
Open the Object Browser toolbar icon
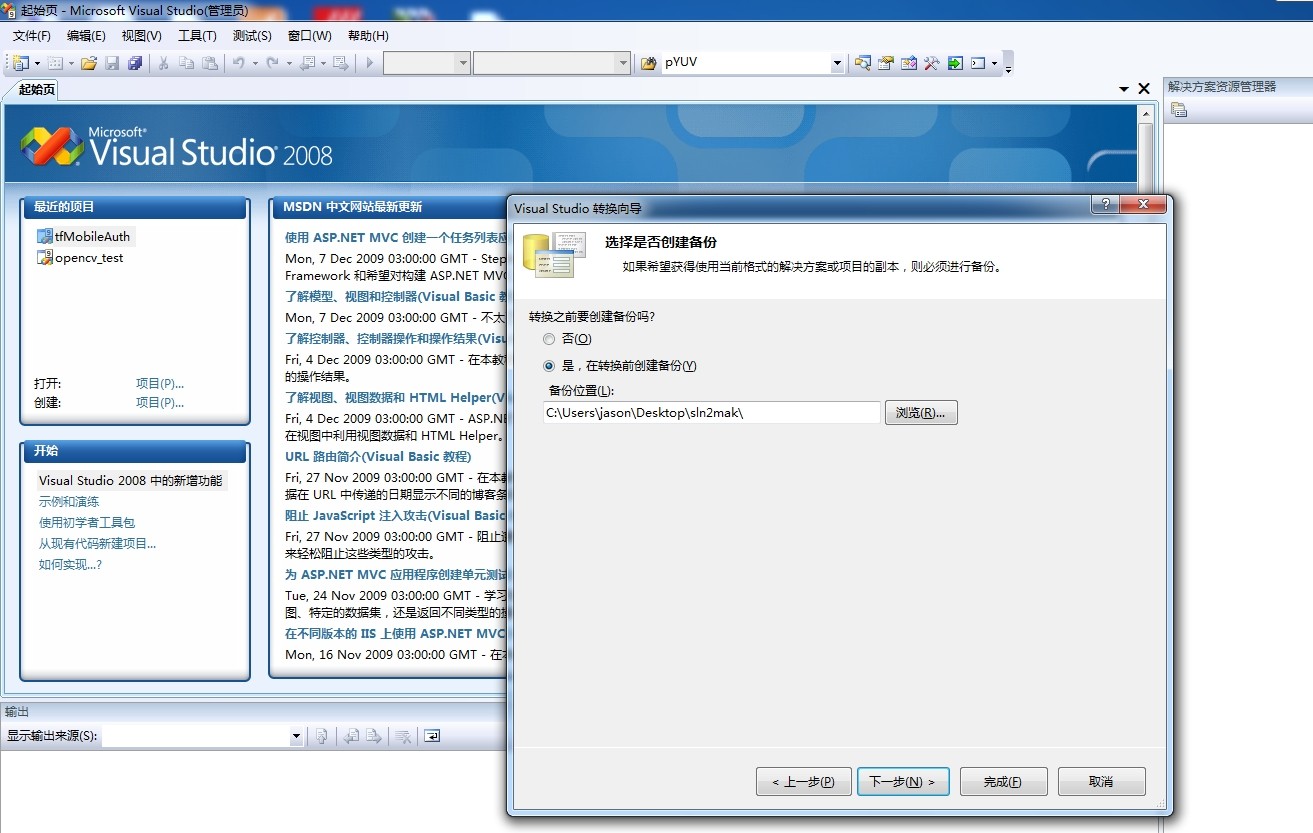pos(909,63)
